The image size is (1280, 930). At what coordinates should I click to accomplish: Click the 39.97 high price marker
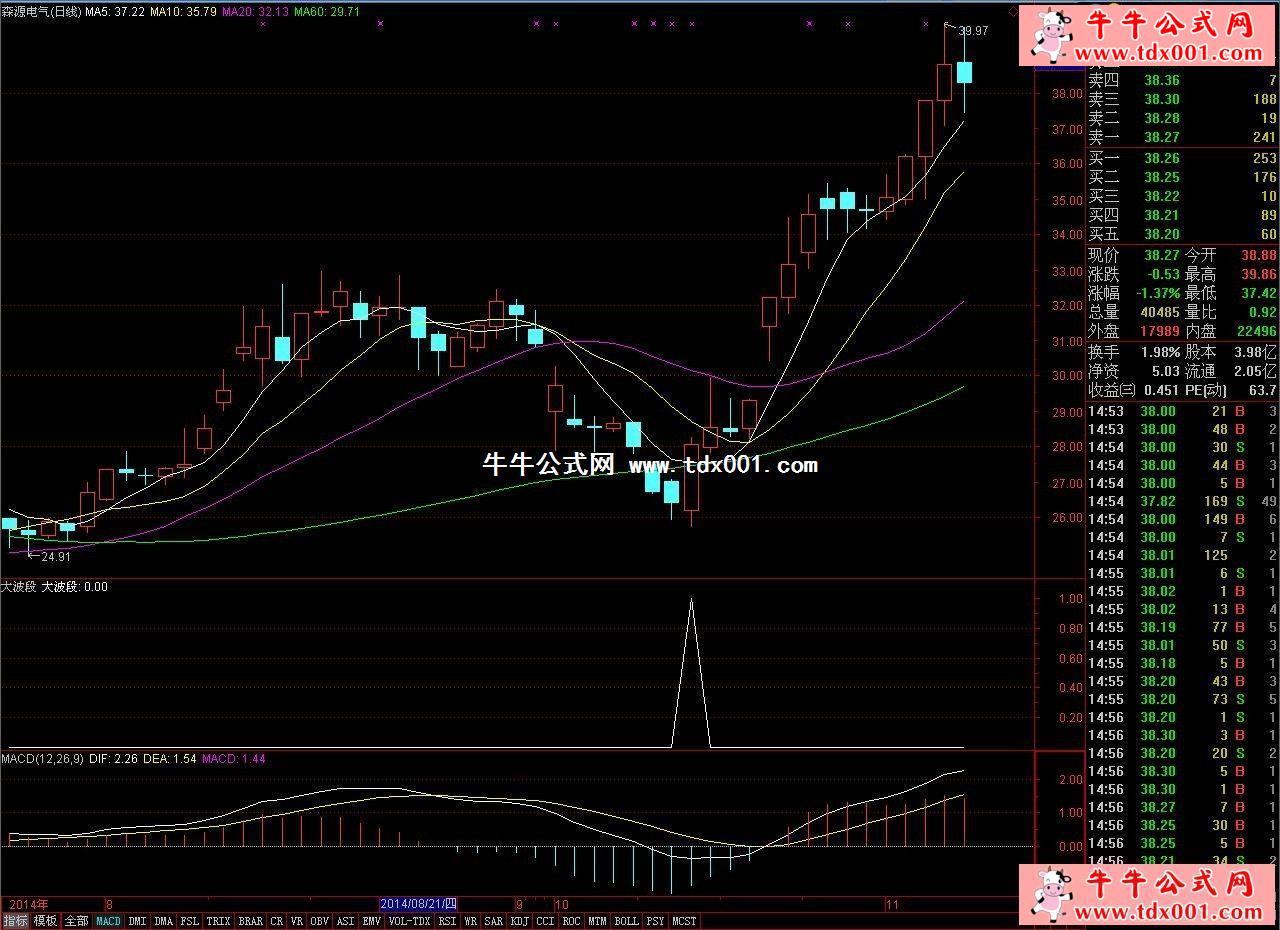[x=972, y=31]
